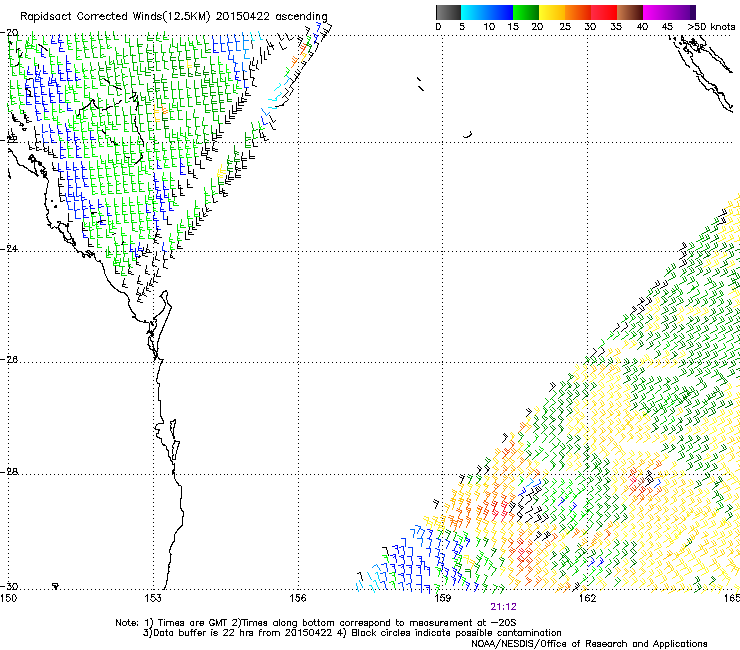Click legend number 10 under color bar
Image resolution: width=740 pixels, height=650 pixels.
[x=489, y=27]
